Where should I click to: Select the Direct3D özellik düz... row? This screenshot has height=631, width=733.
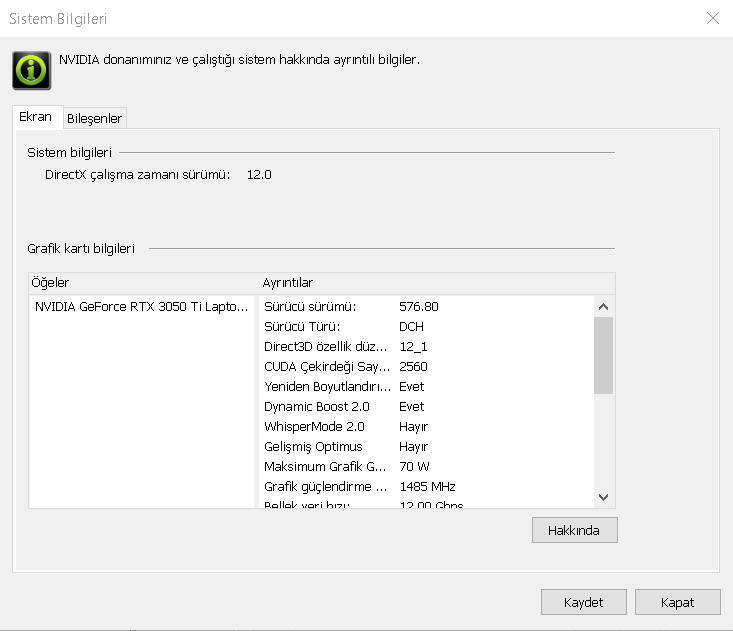click(426, 347)
